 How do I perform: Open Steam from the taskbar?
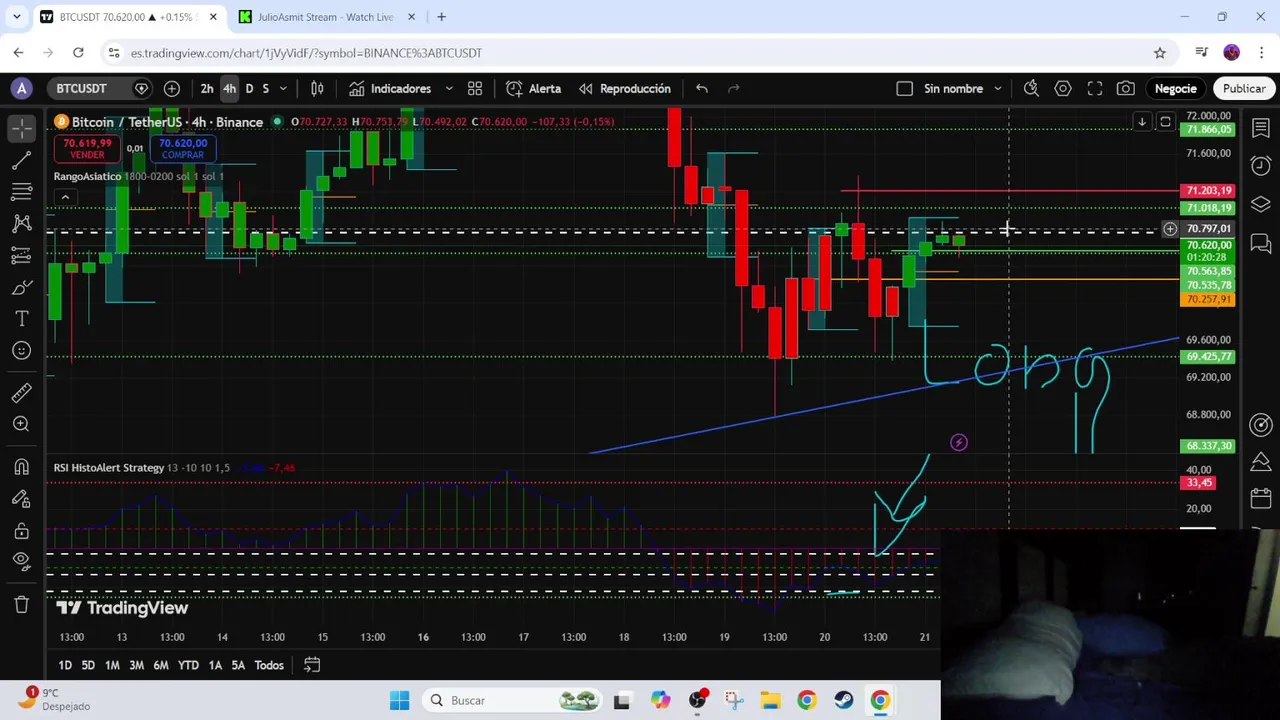tap(843, 700)
